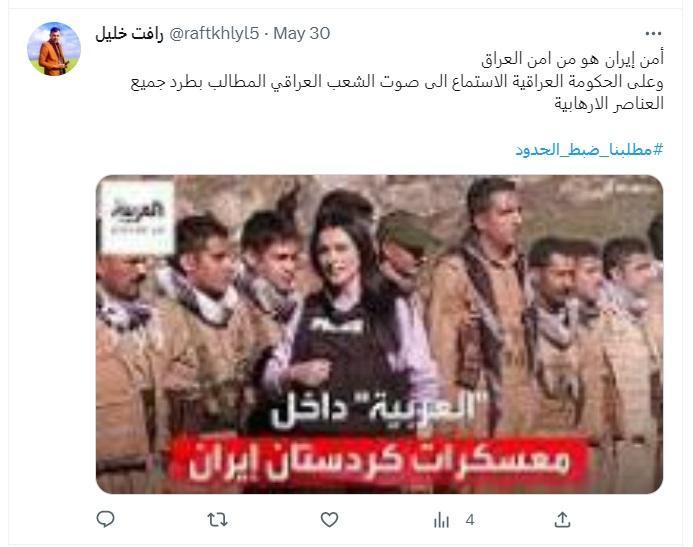
Task: Click the red banner معسكرات كردستان ايران
Action: [x=379, y=460]
